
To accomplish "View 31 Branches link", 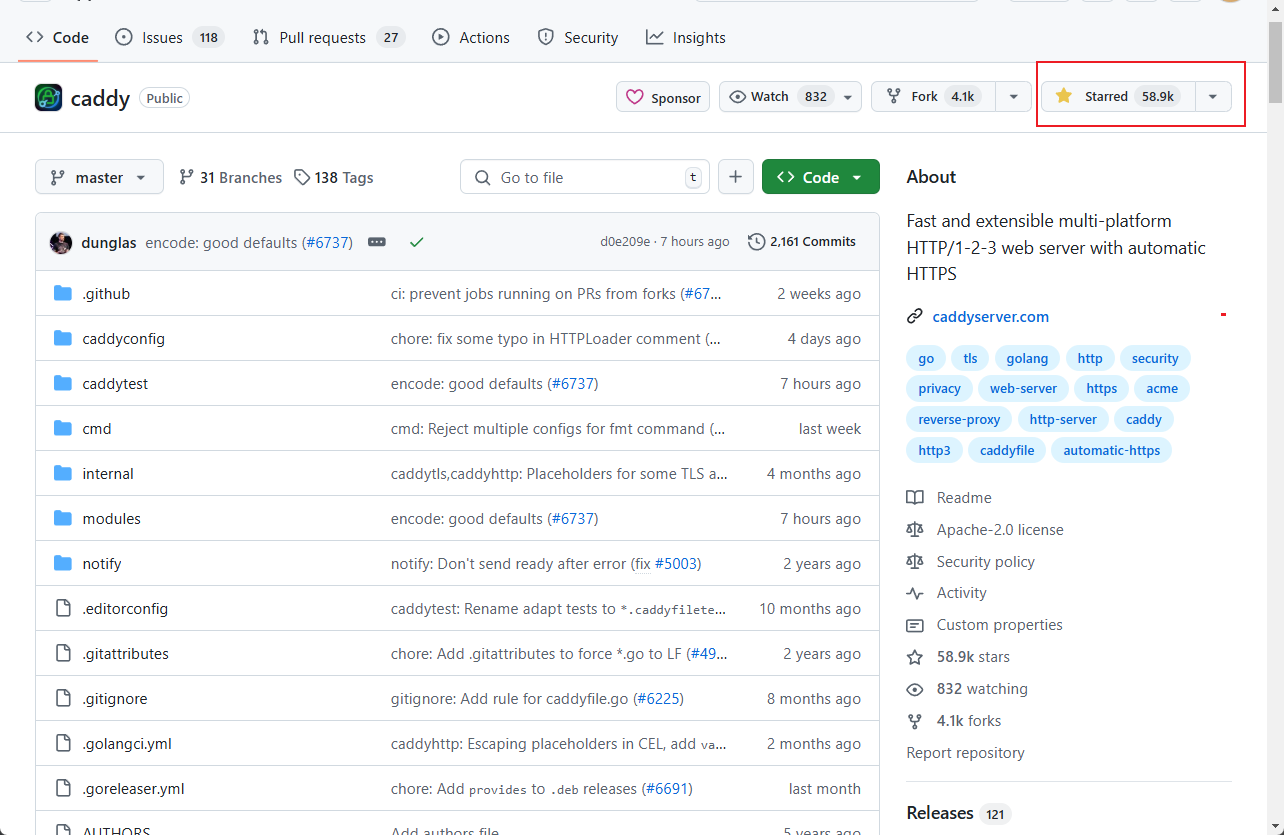I will 230,177.
